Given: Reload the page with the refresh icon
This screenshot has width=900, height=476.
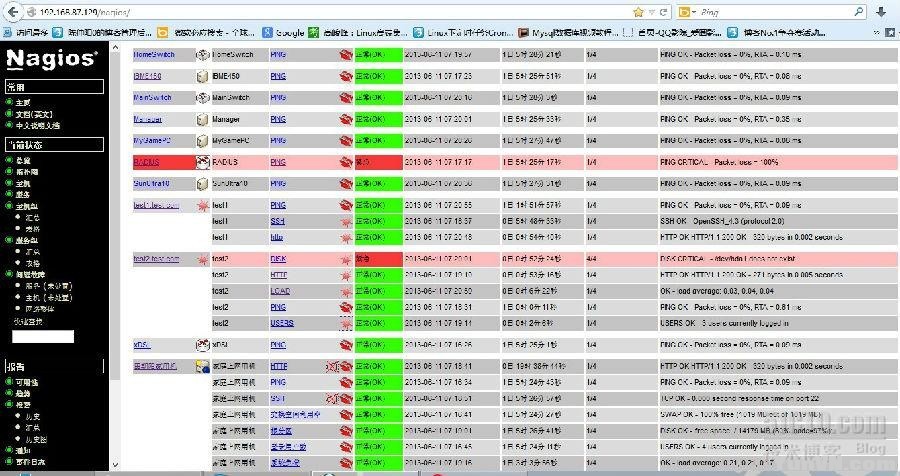Looking at the screenshot, I should coord(664,12).
